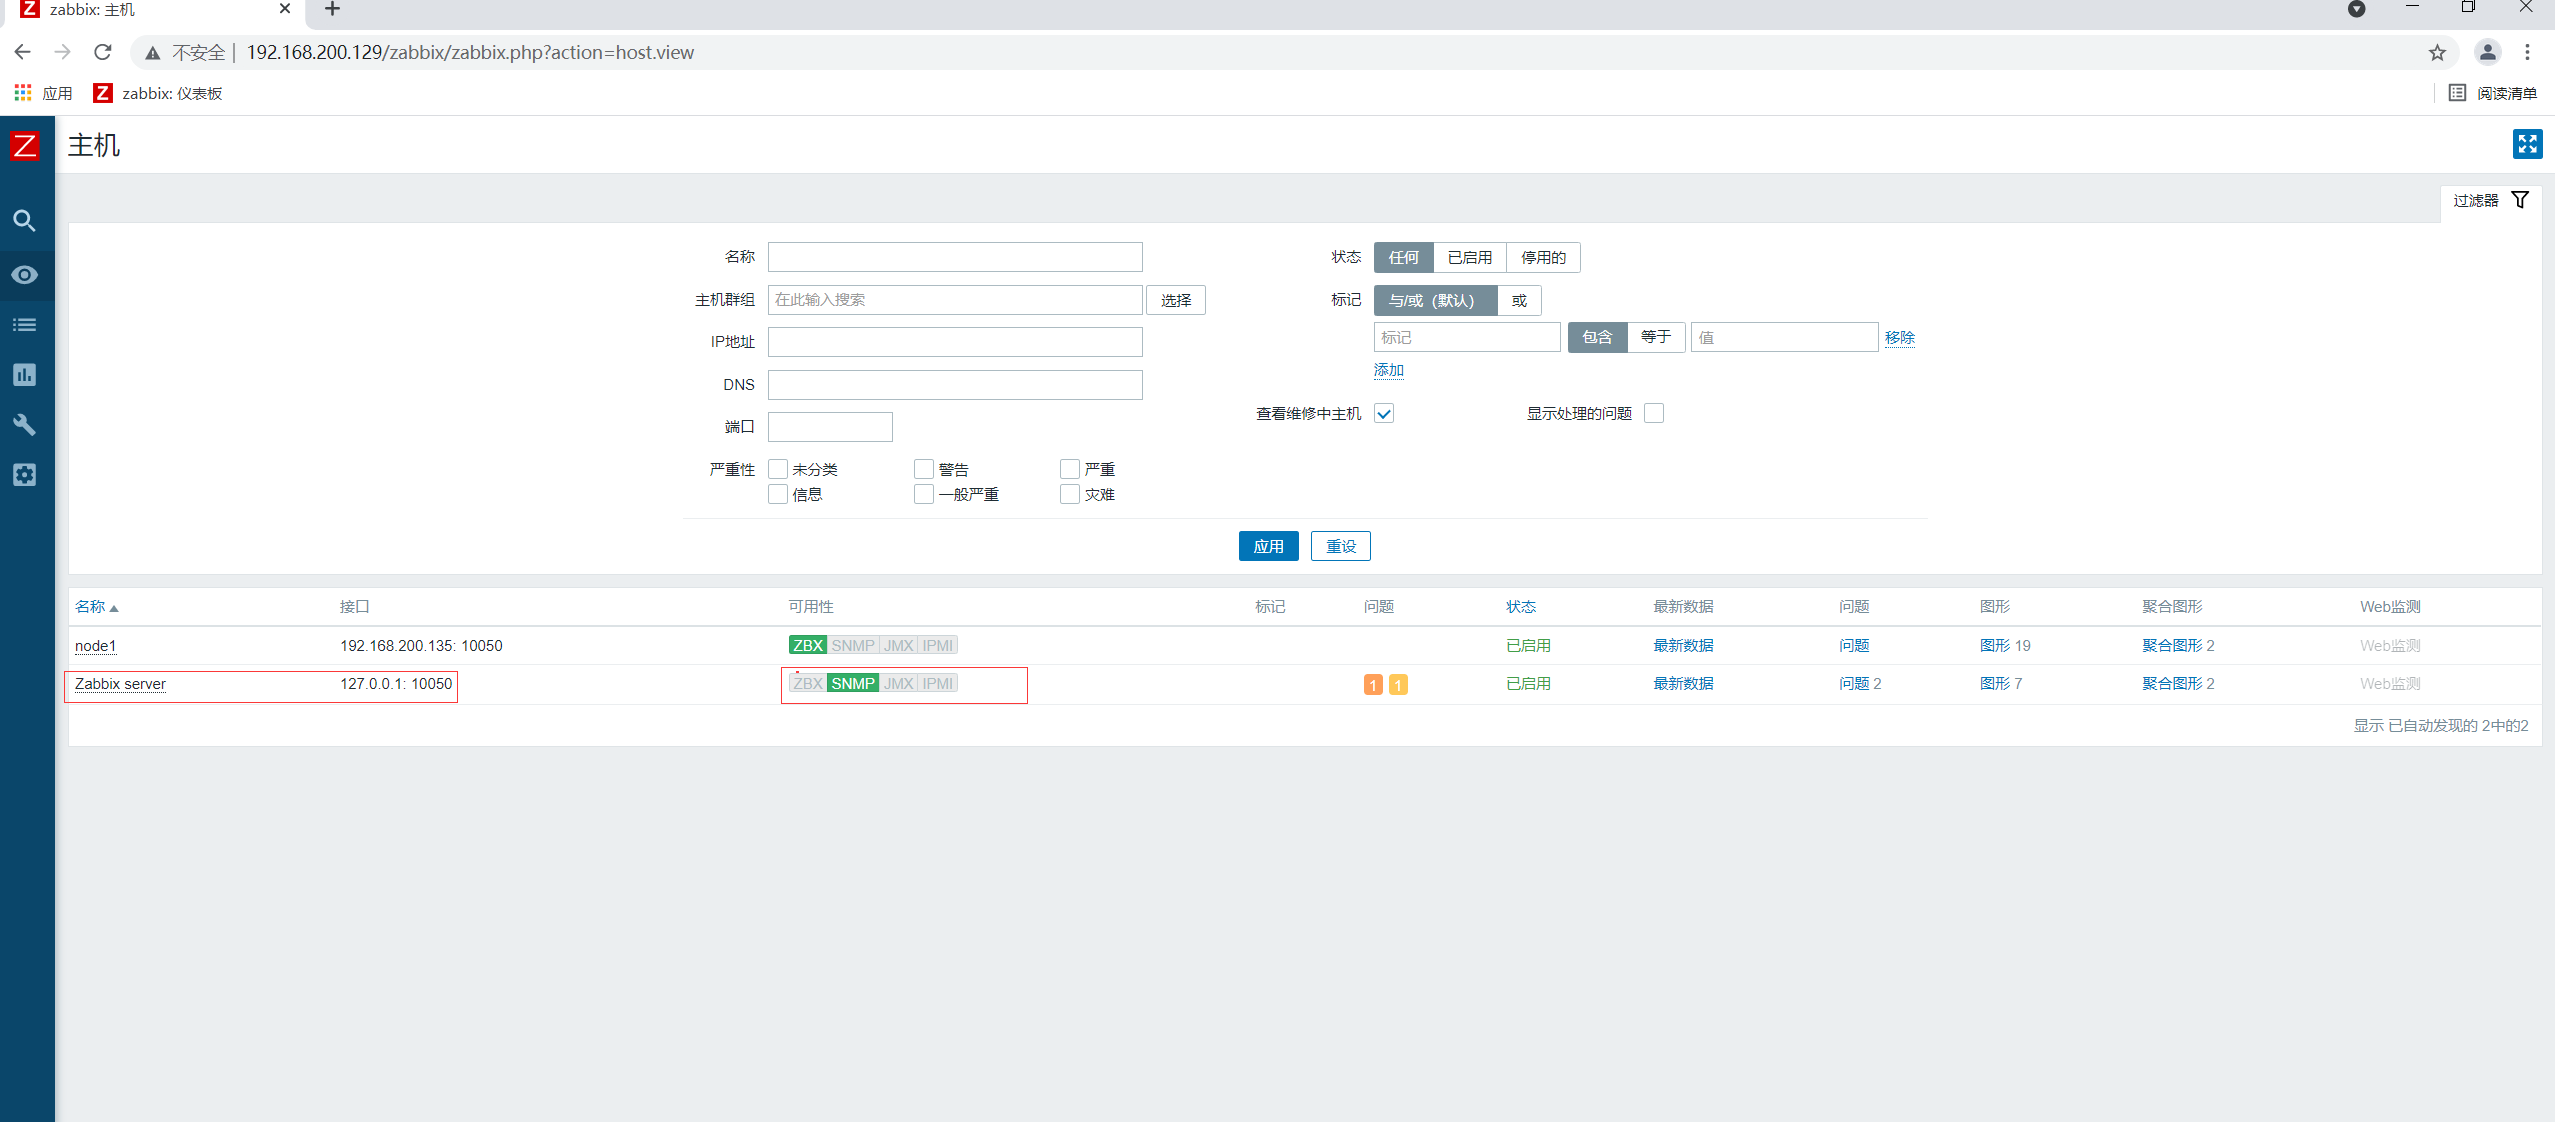Enable the 显示处理的问题 checkbox

click(1654, 414)
